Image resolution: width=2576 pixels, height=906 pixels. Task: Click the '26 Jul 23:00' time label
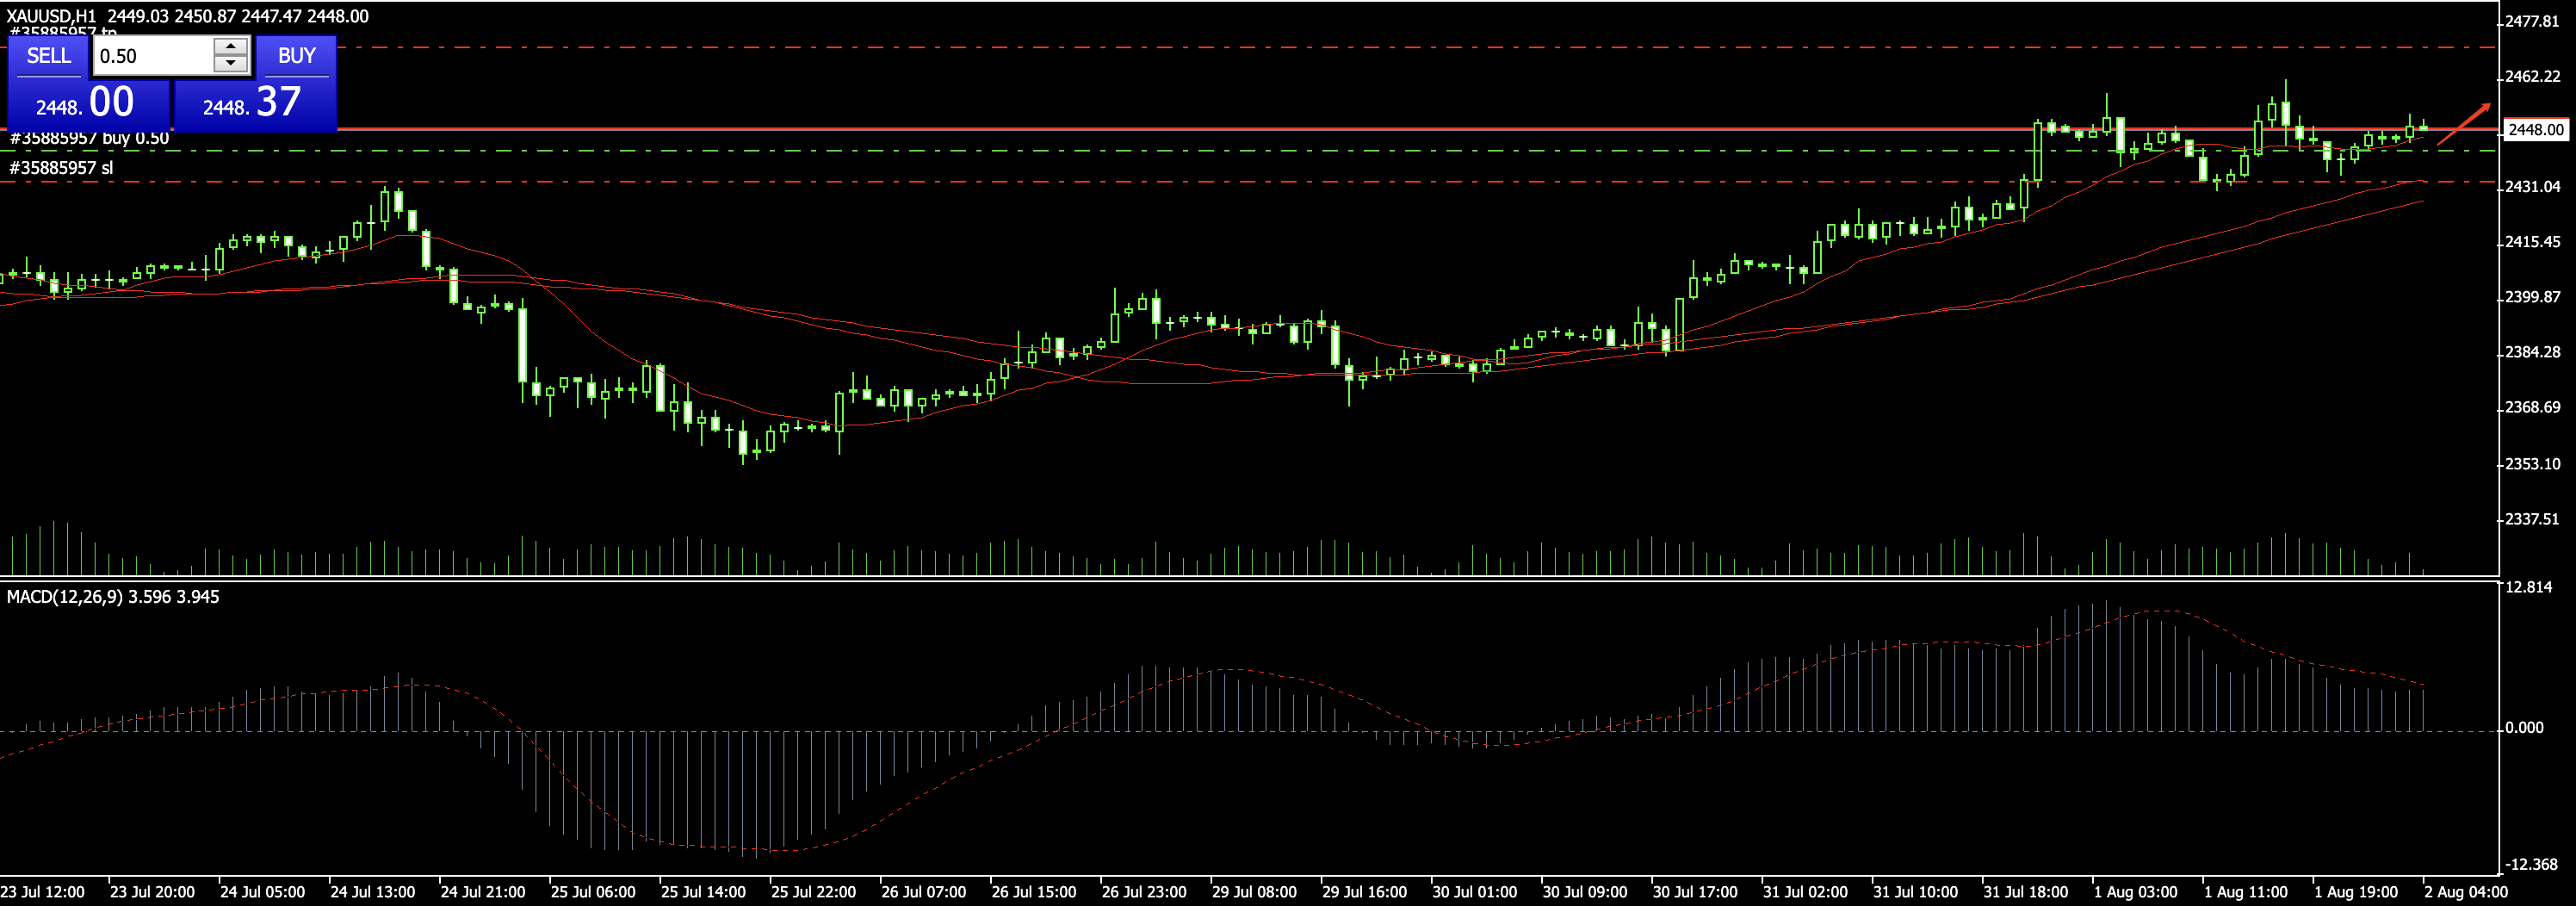click(1144, 892)
